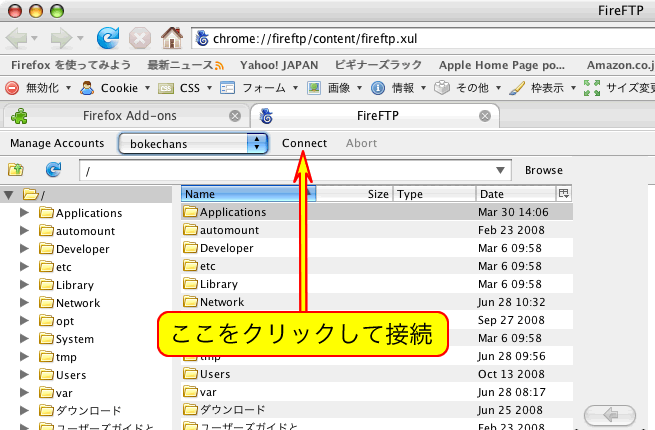Viewport: 655px width, 430px height.
Task: Click the Cookie person icon
Action: pyautogui.click(x=87, y=88)
